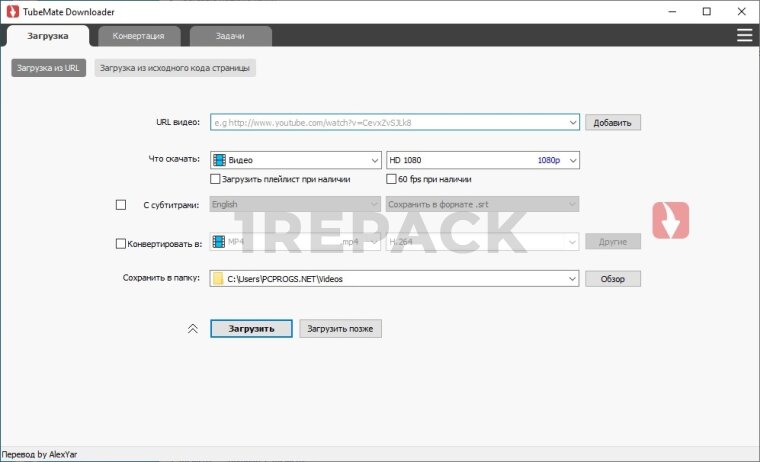Click the TubeMate app logo in title bar
Image resolution: width=760 pixels, height=462 pixels.
11,11
